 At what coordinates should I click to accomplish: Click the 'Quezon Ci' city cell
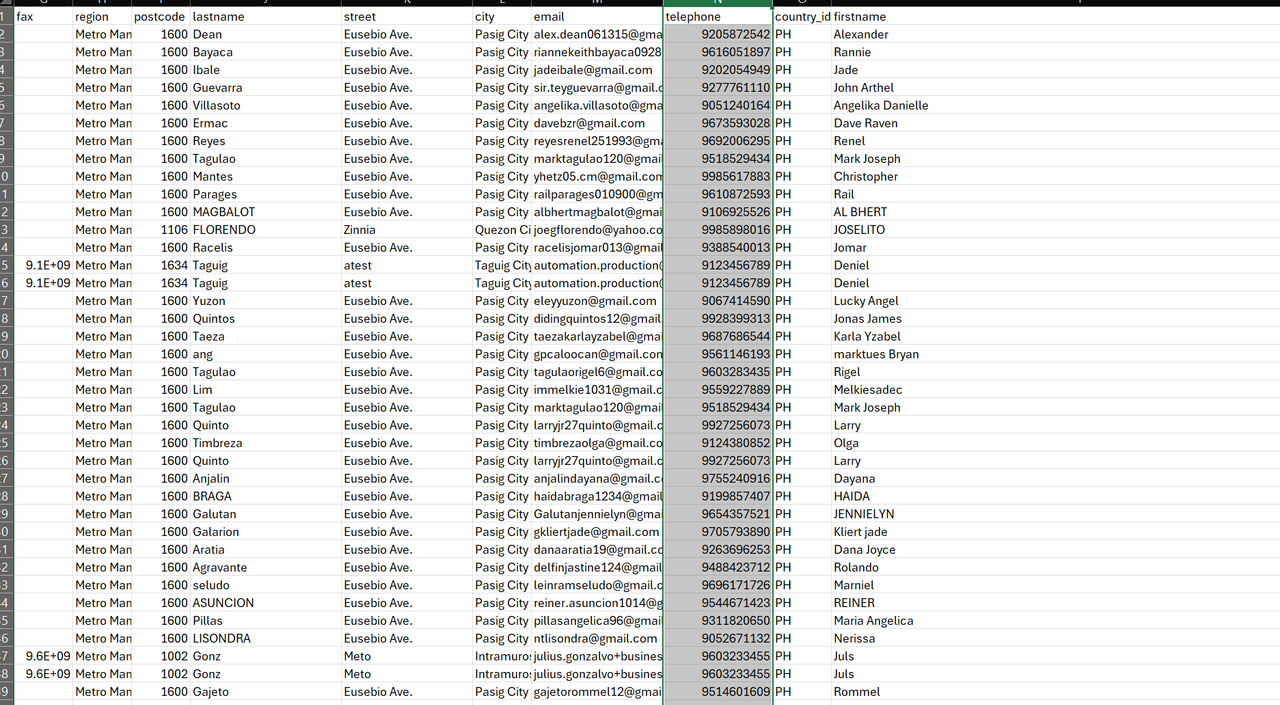[x=501, y=230]
